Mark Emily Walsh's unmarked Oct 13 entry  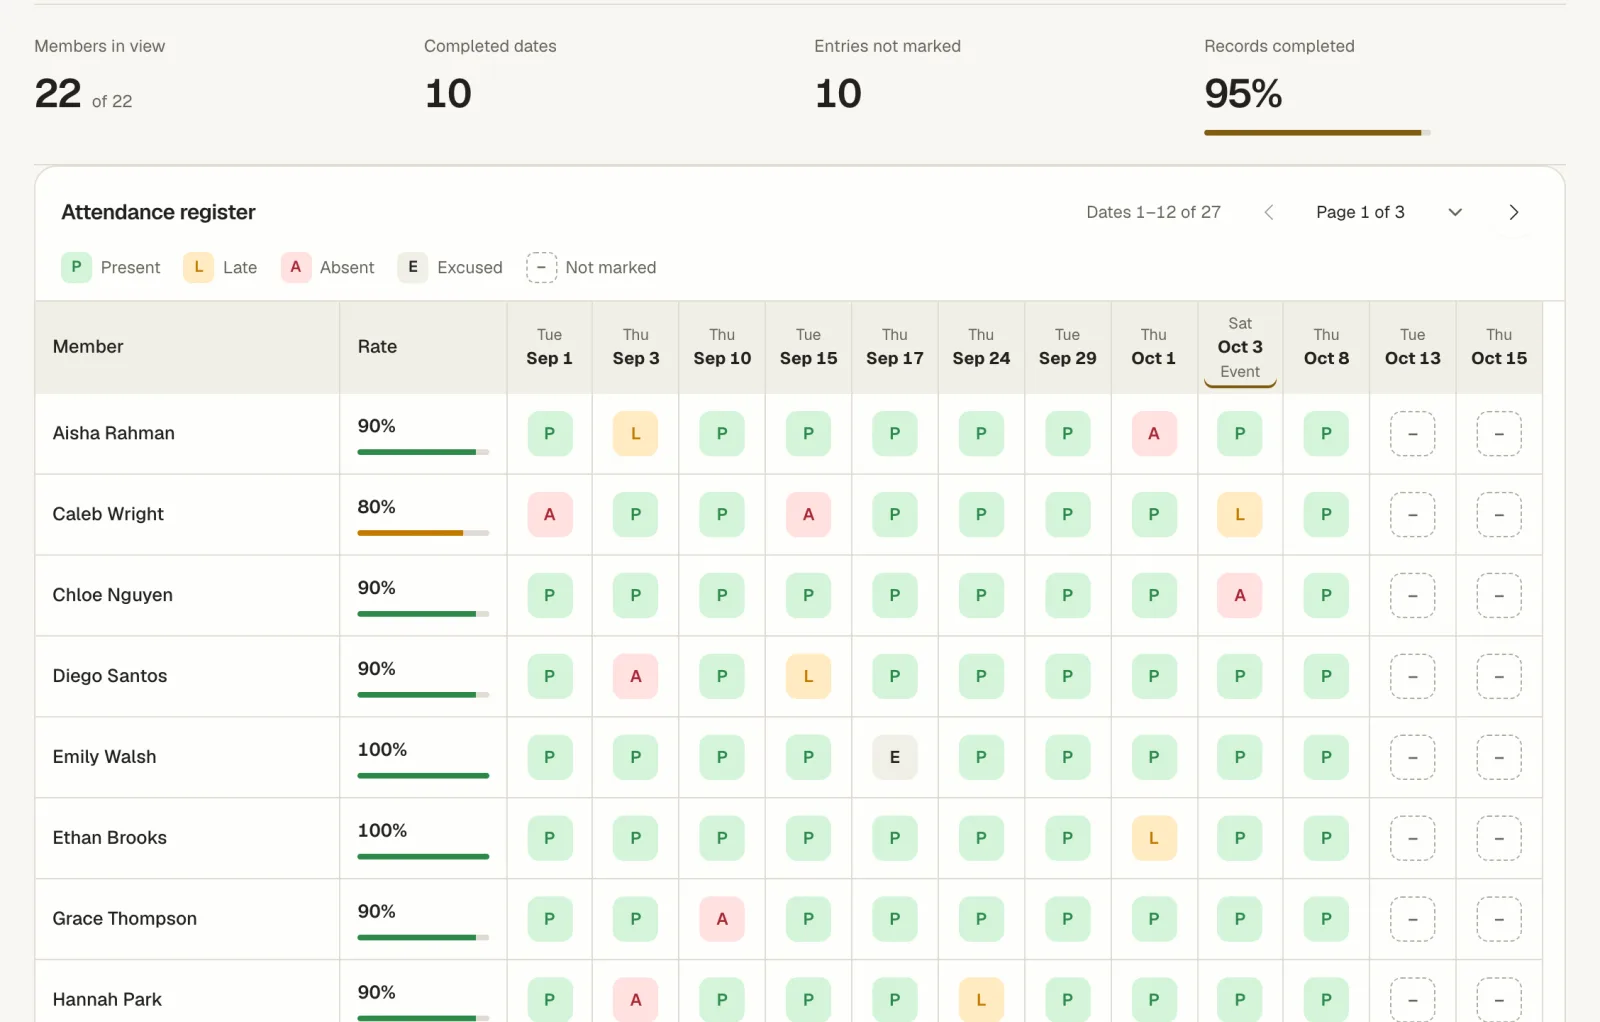pos(1413,758)
